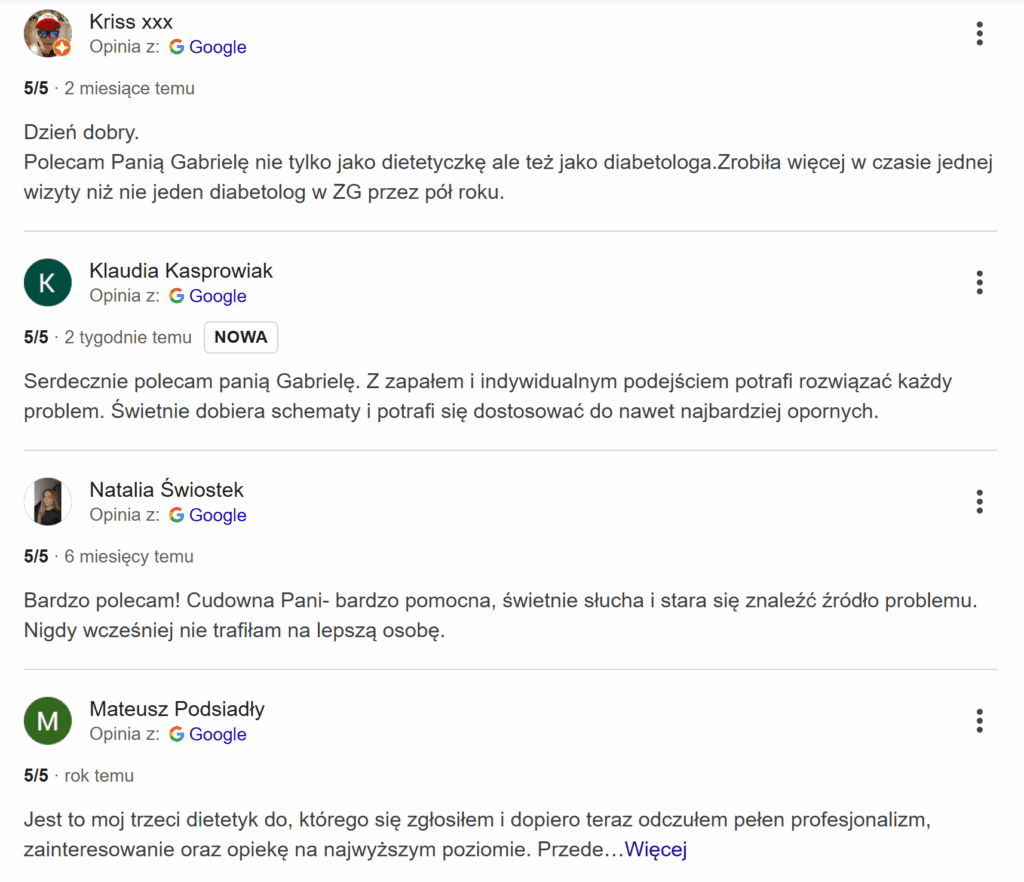Viewport: 1024px width, 882px height.
Task: Open options menu on Klaudia Kasprowiak's review
Action: pyautogui.click(x=979, y=283)
